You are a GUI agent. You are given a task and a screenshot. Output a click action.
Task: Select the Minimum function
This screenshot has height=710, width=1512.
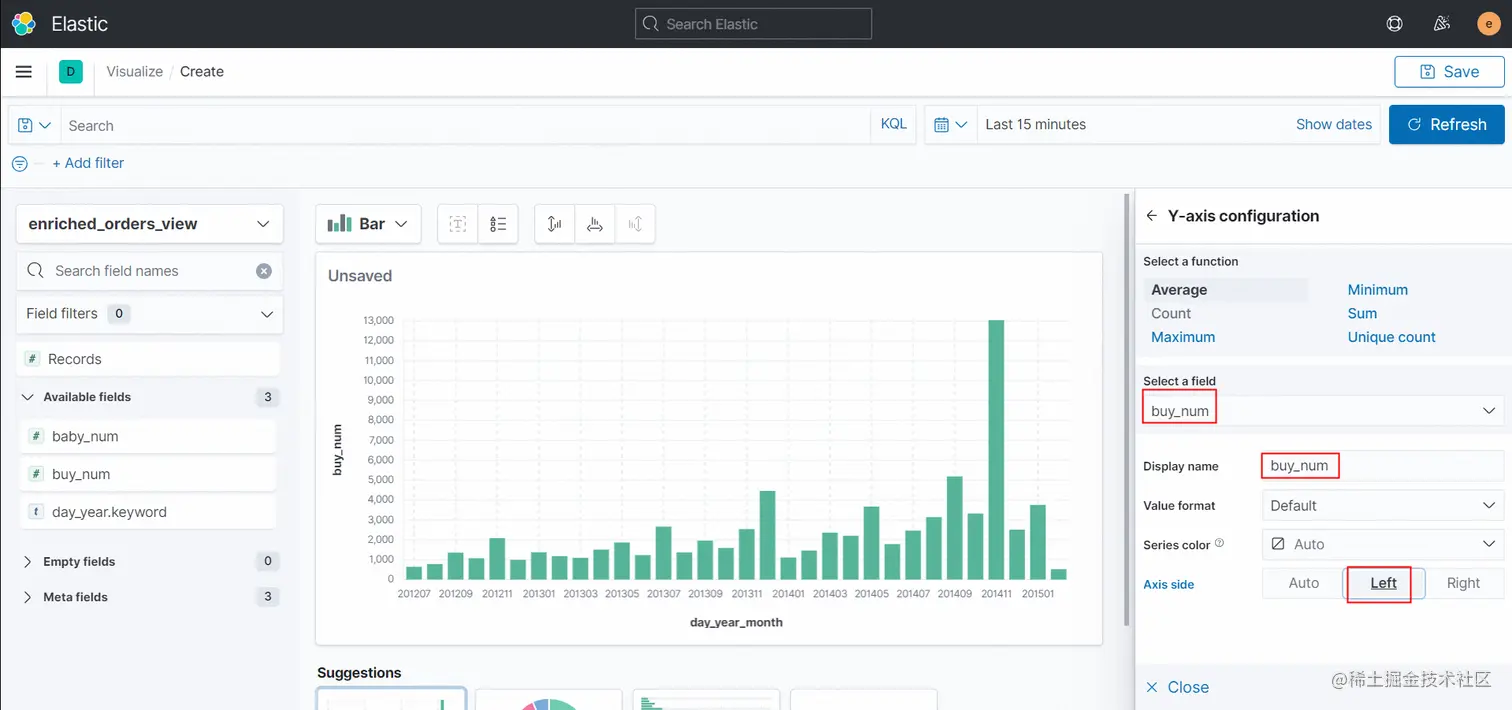(x=1377, y=290)
